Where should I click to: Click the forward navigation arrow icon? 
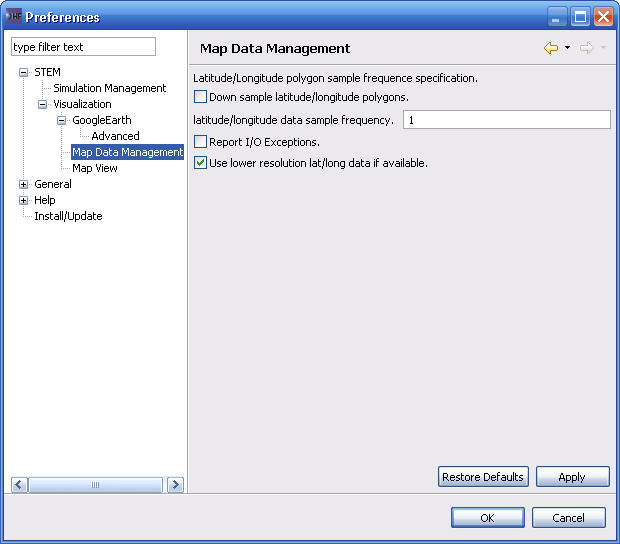586,48
